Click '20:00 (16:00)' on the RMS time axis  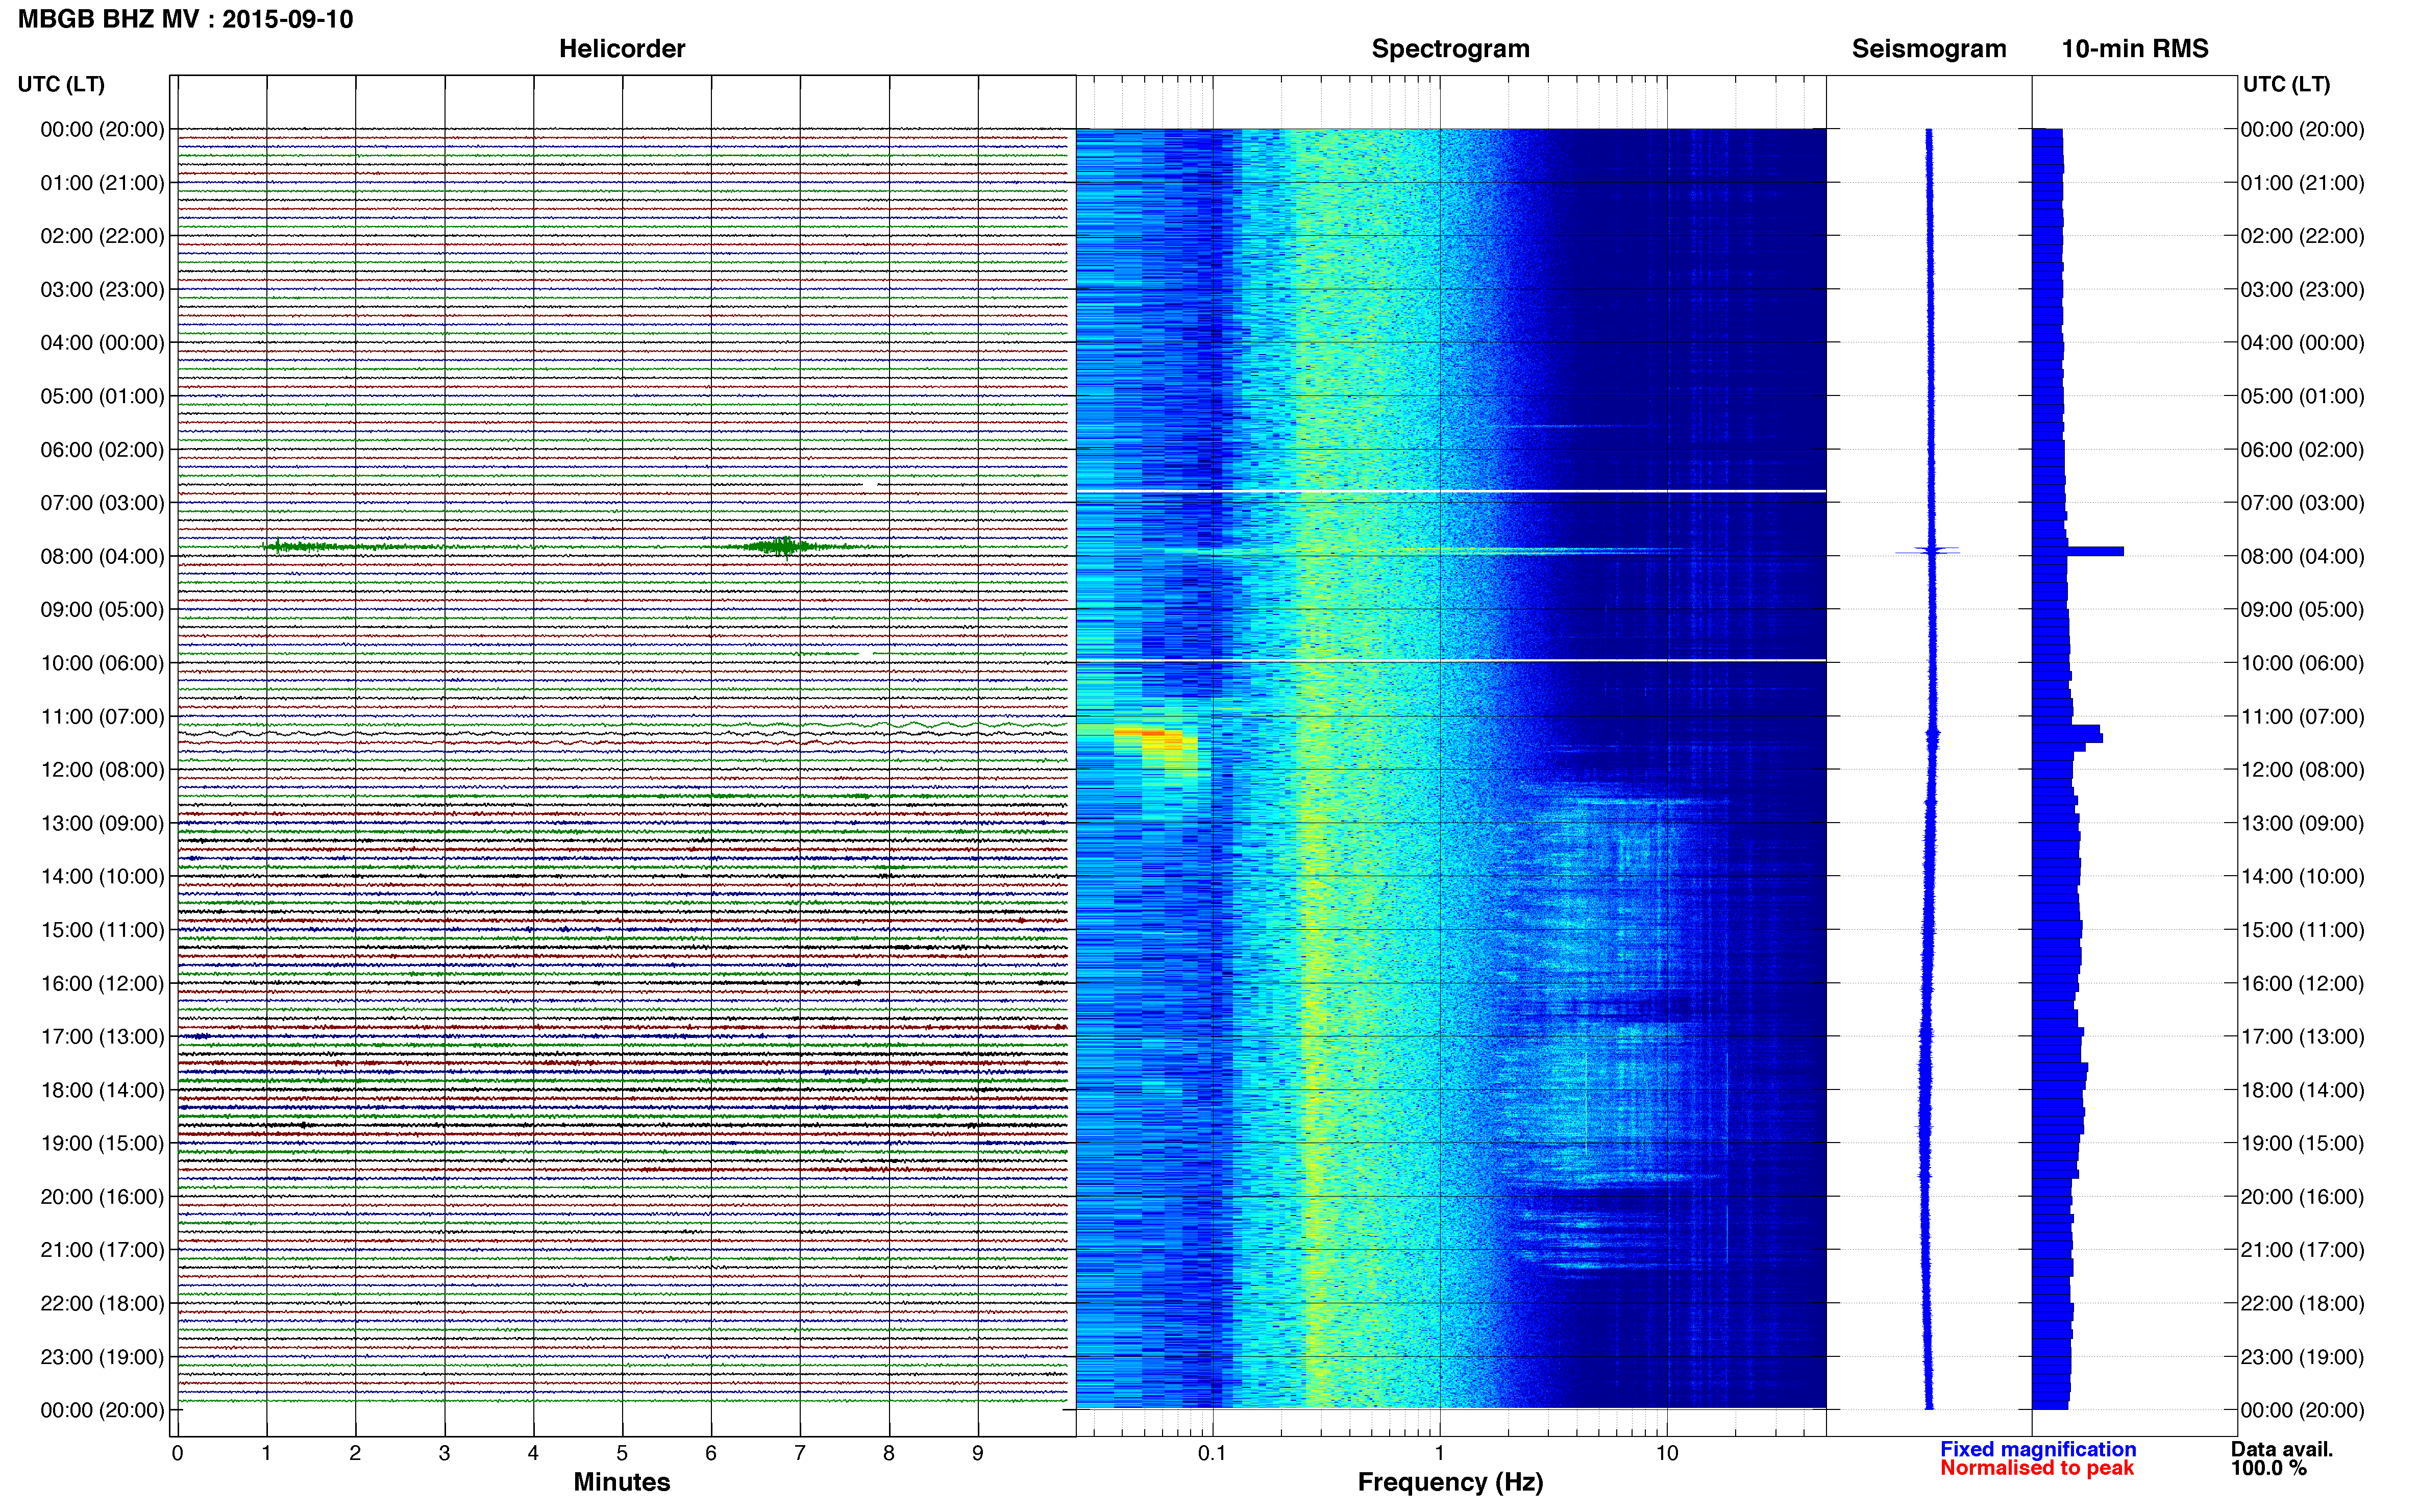tap(2302, 1197)
